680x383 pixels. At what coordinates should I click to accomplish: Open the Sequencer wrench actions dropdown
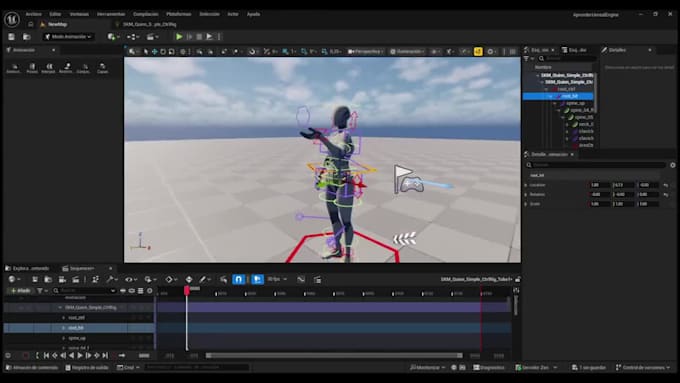click(x=111, y=280)
